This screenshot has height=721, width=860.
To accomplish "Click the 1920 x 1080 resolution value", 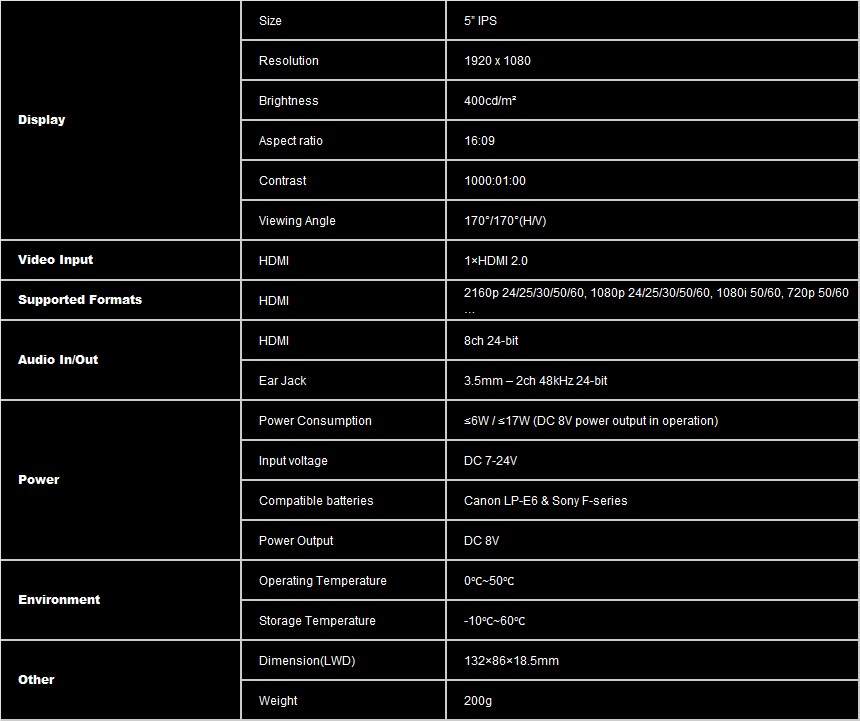I will point(497,61).
